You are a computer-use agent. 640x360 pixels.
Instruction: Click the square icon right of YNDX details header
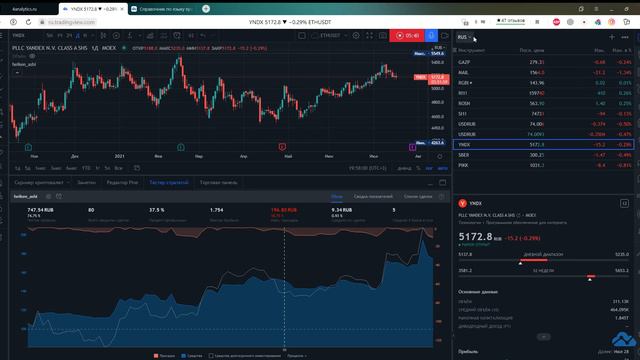tap(624, 203)
